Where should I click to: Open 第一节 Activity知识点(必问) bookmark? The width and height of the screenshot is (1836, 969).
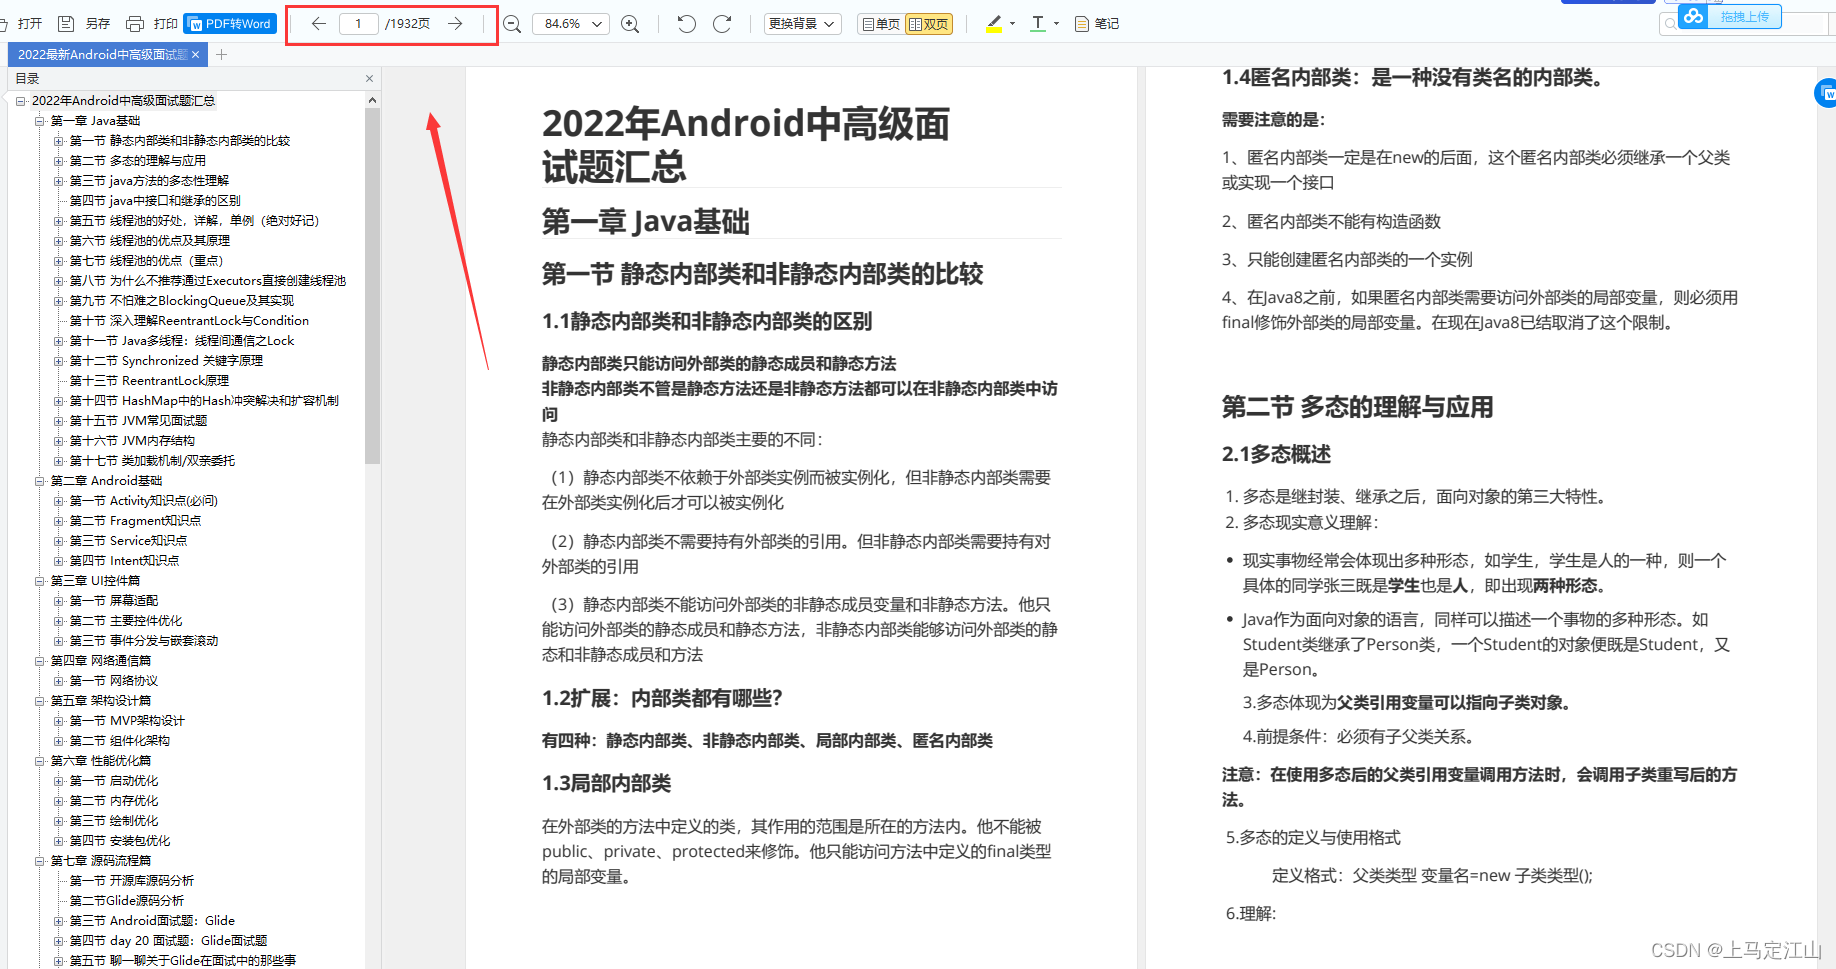143,500
